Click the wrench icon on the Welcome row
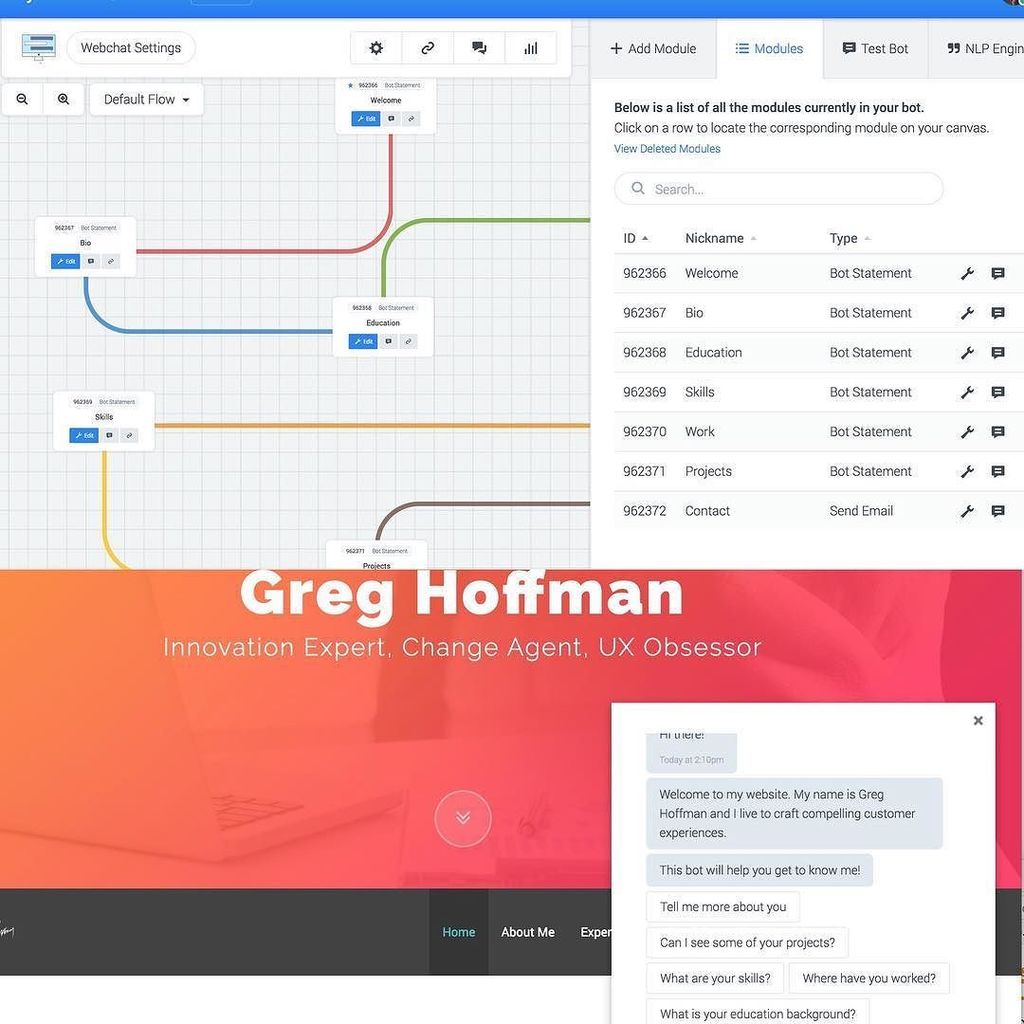1024x1024 pixels. coord(966,272)
